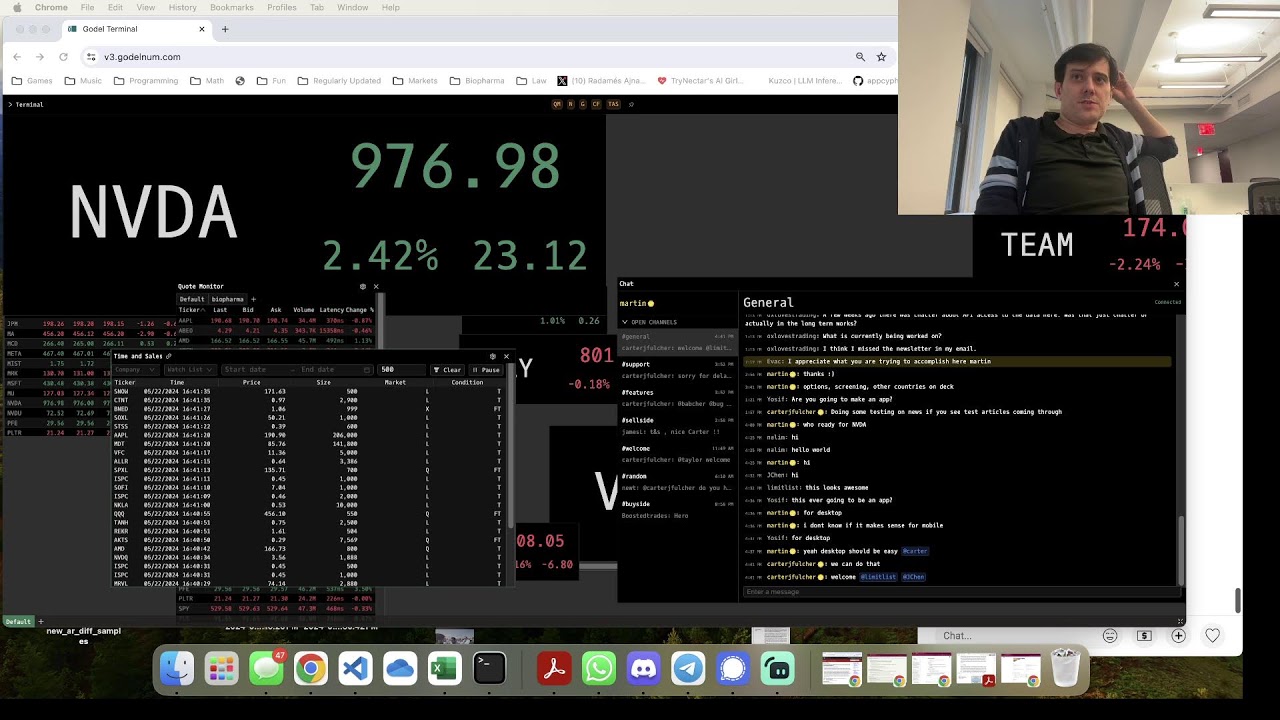Click the 500 row count field
This screenshot has width=1280, height=720.
(x=402, y=370)
